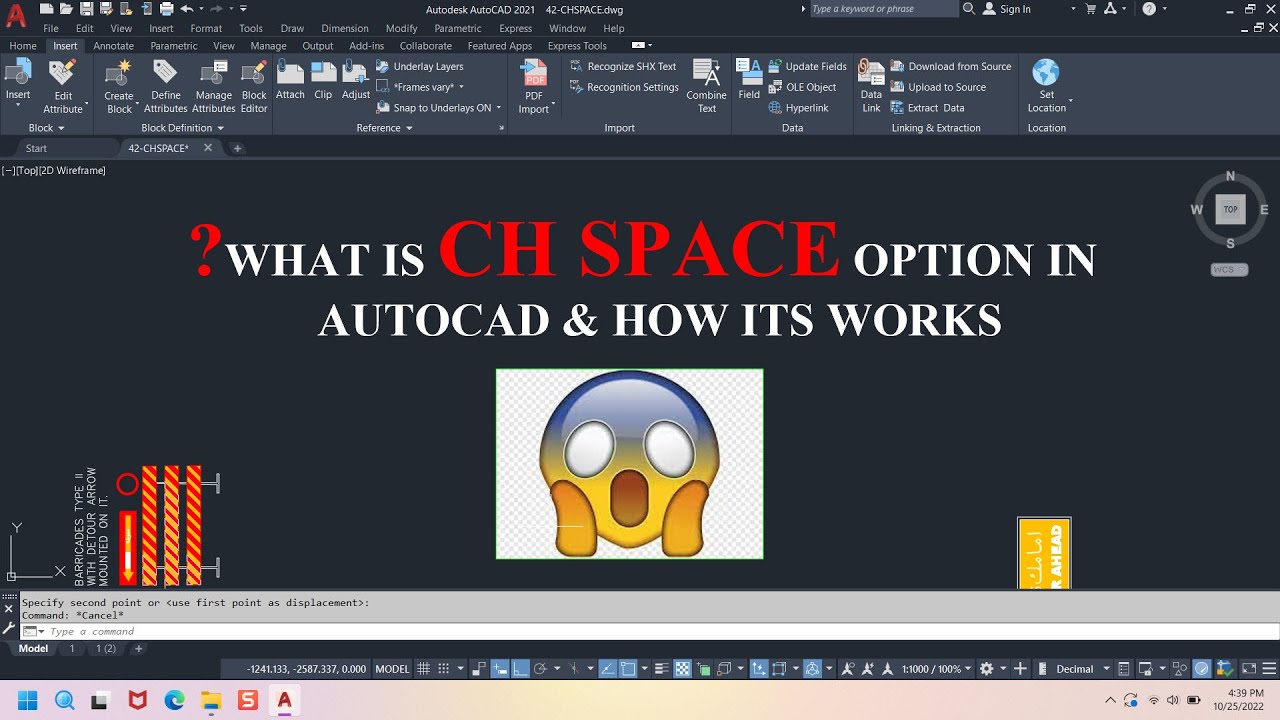Toggle MODEL space button in status bar

[x=393, y=669]
